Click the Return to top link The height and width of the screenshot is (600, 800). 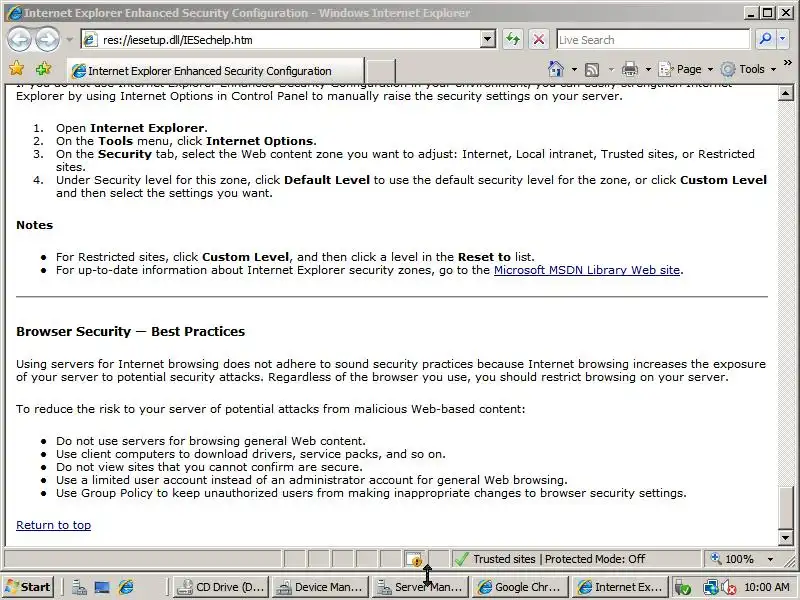[x=54, y=525]
